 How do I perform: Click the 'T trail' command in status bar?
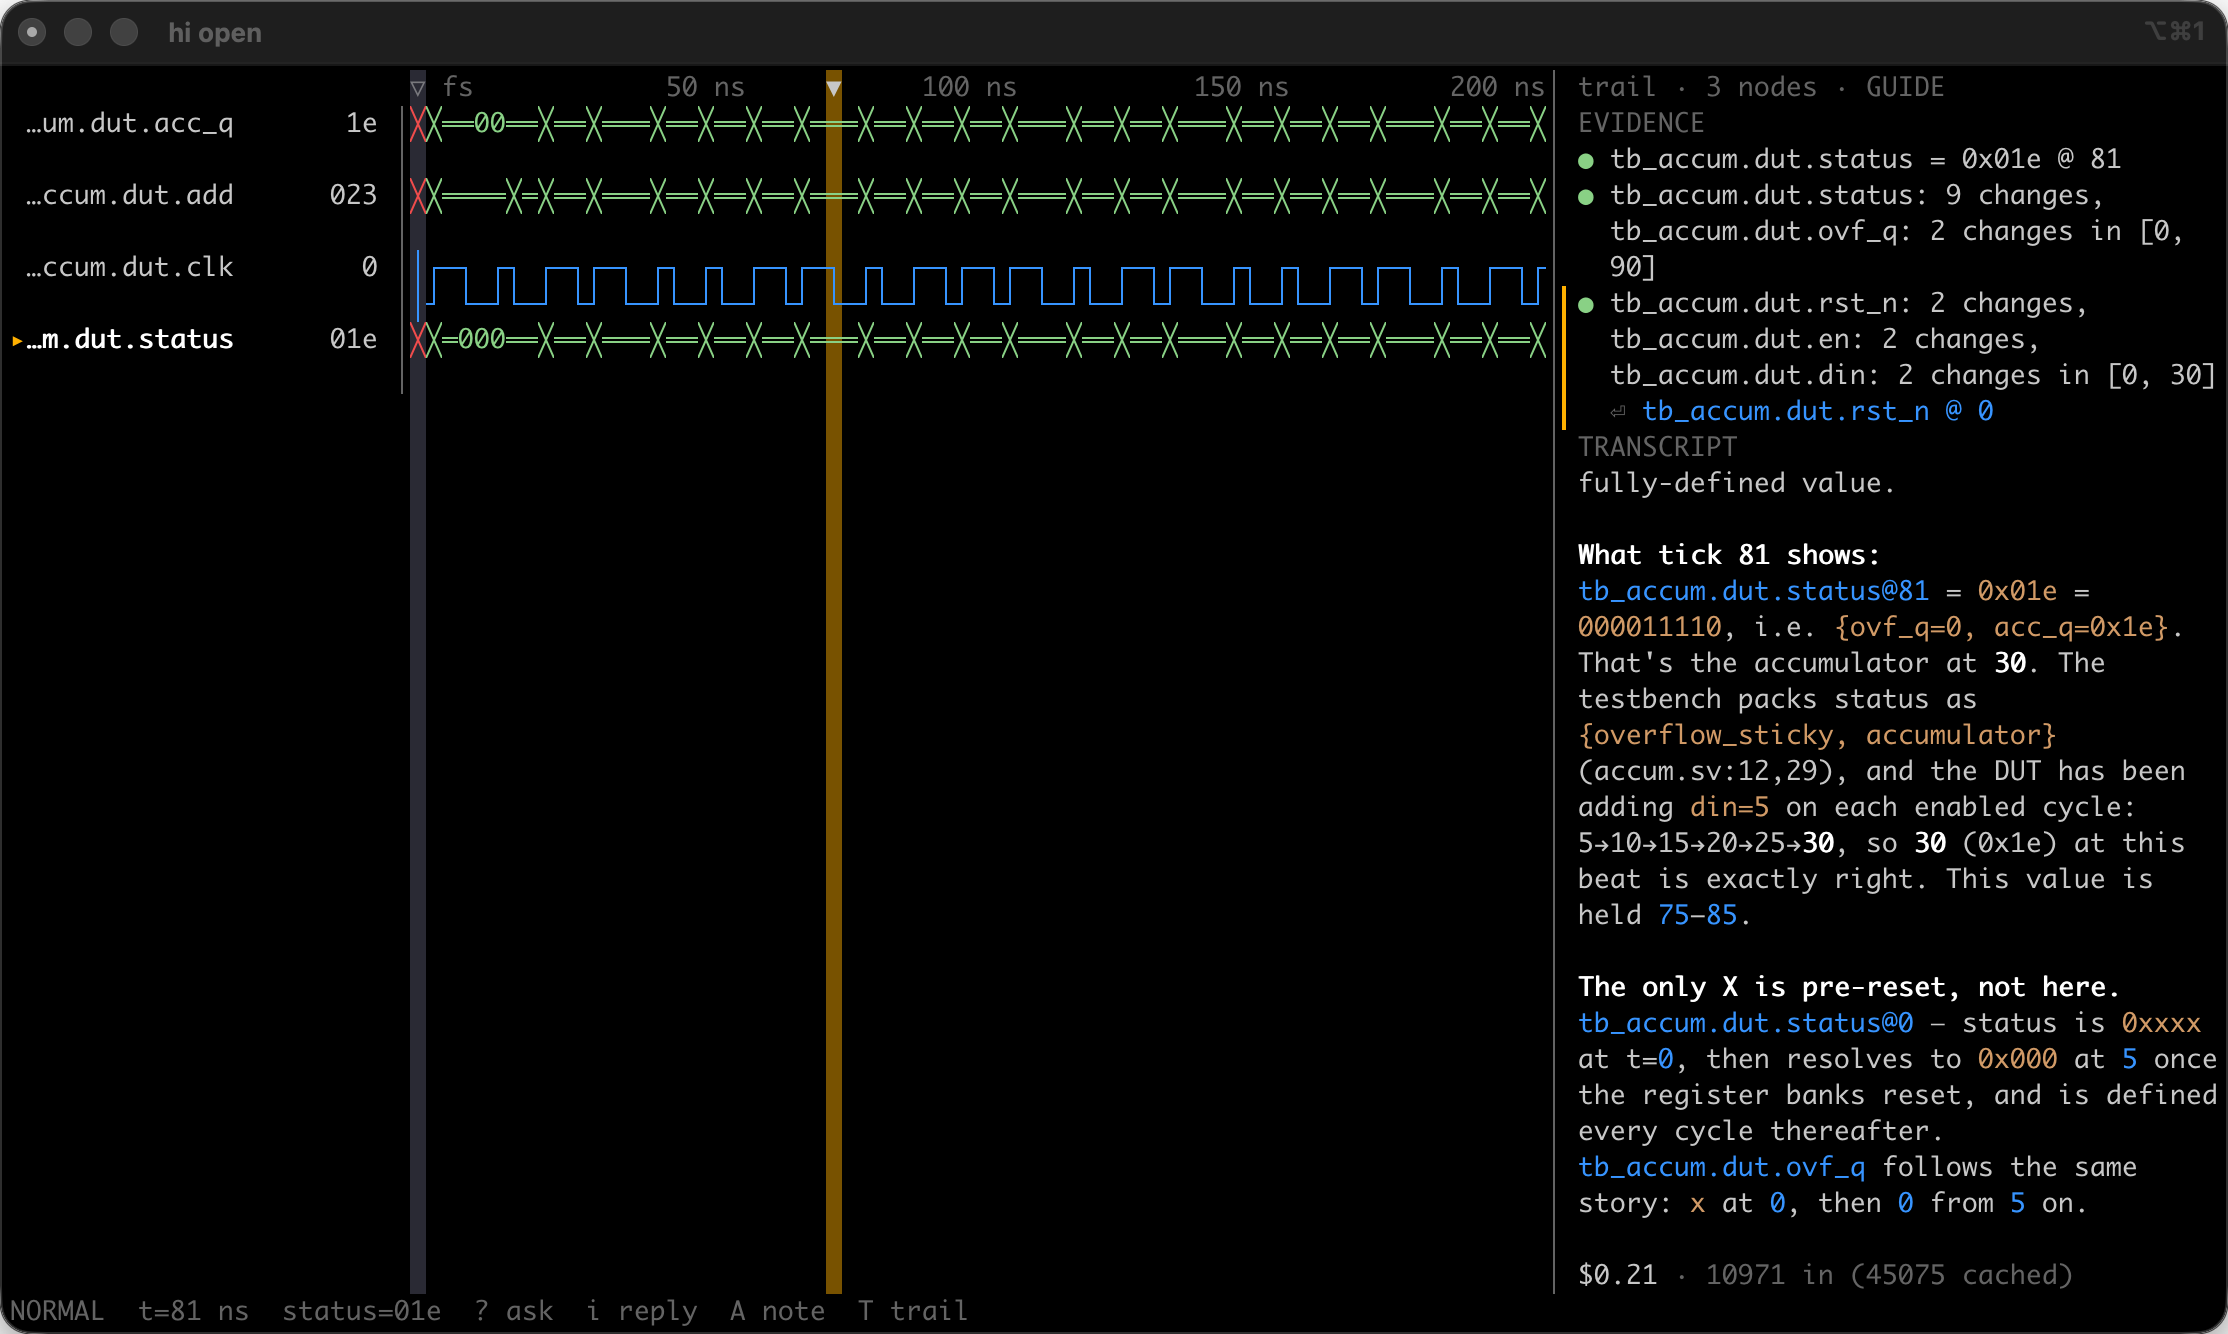pos(913,1311)
